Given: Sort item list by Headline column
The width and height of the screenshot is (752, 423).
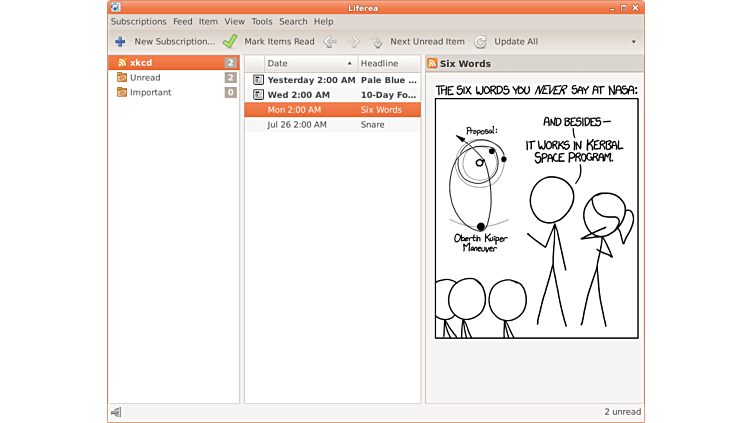Looking at the screenshot, I should [388, 63].
